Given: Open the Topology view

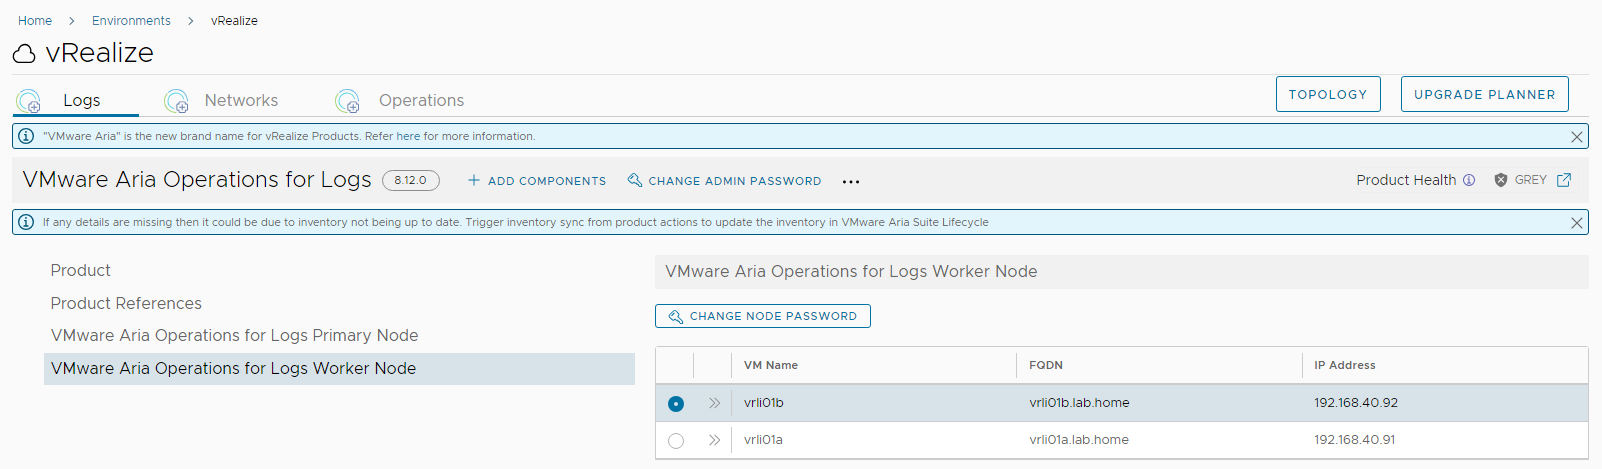Looking at the screenshot, I should tap(1327, 94).
